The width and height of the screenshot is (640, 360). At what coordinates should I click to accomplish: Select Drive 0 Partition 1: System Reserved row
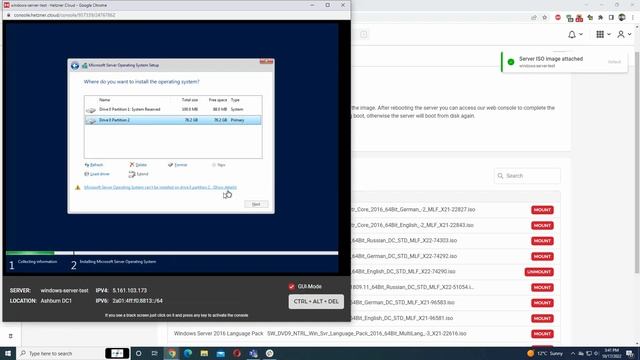coord(173,109)
